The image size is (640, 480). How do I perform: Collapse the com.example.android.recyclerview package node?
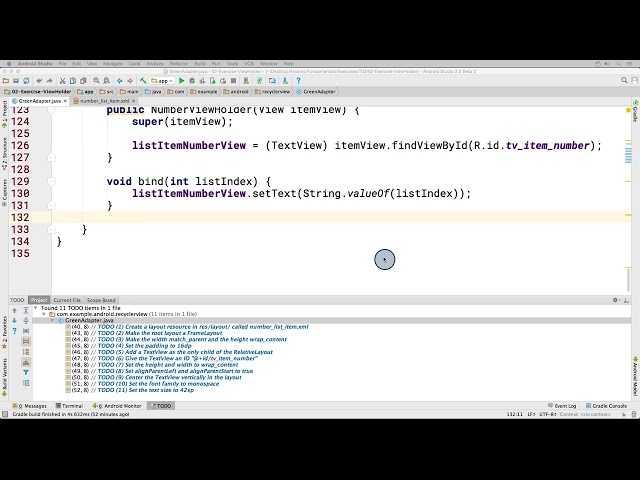pyautogui.click(x=44, y=314)
